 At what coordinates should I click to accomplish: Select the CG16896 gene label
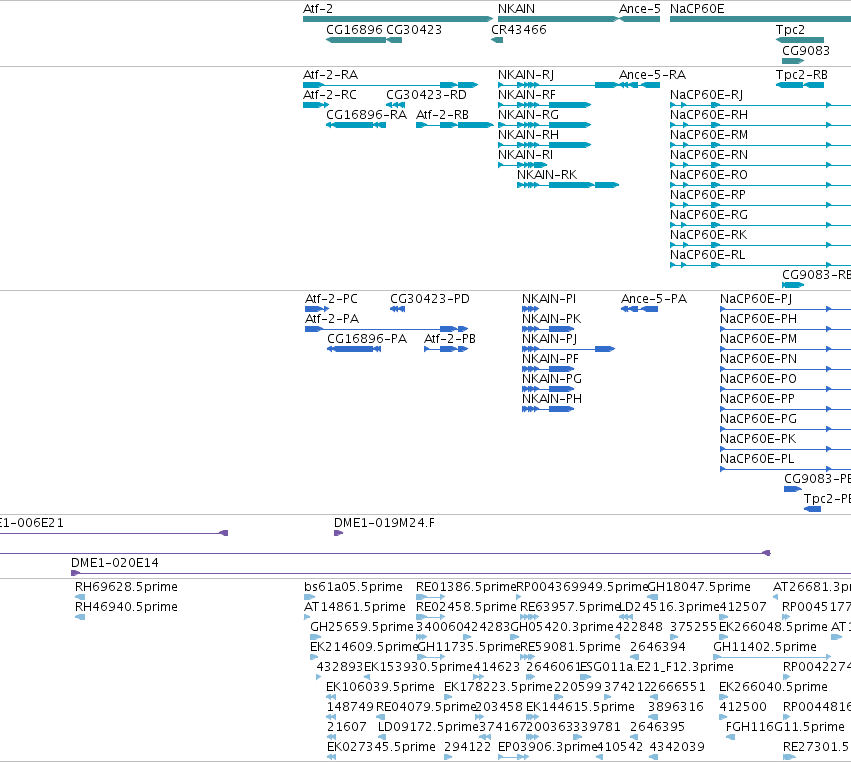[354, 29]
